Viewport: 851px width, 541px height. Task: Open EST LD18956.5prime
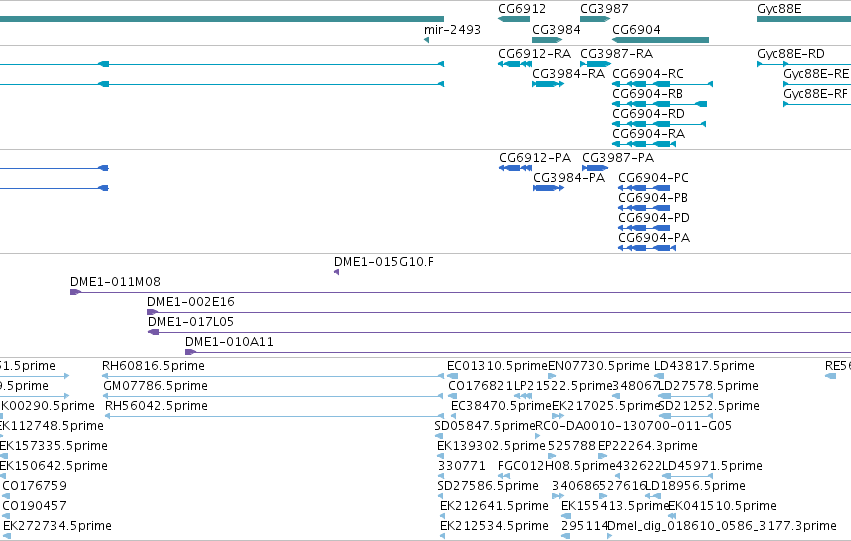click(x=695, y=487)
